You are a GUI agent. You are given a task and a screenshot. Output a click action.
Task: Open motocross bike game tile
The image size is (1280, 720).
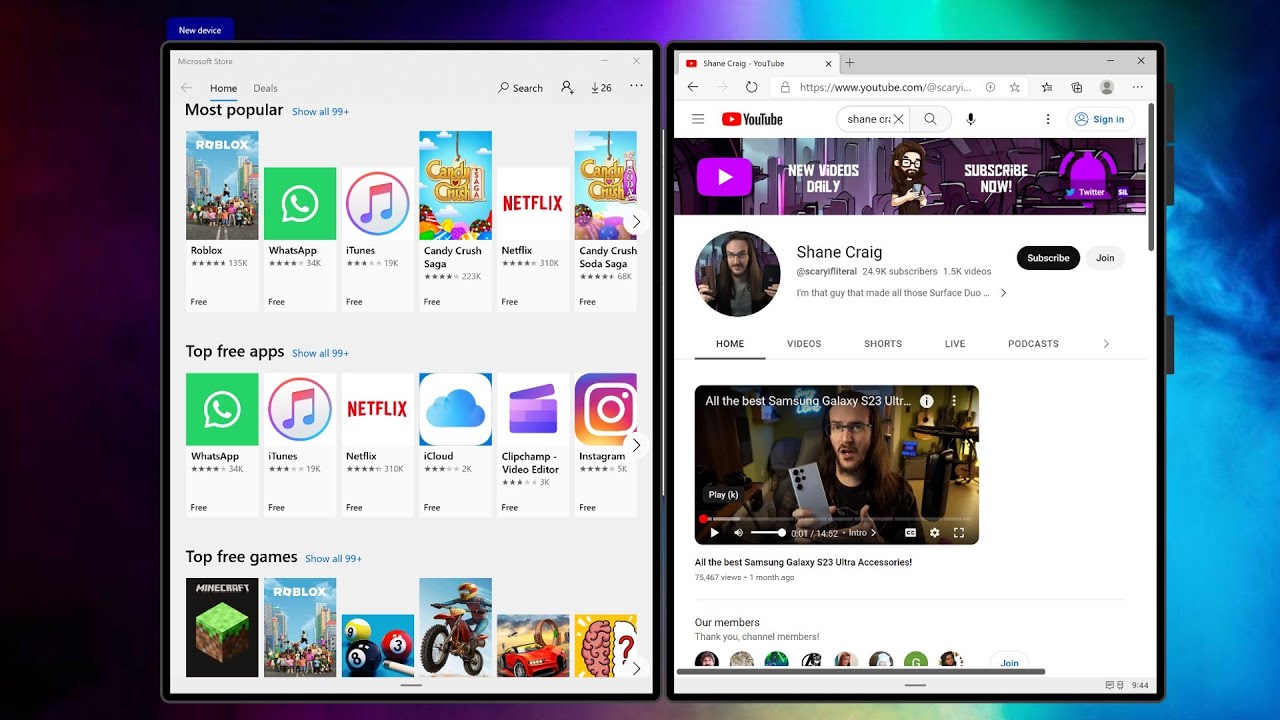point(455,627)
